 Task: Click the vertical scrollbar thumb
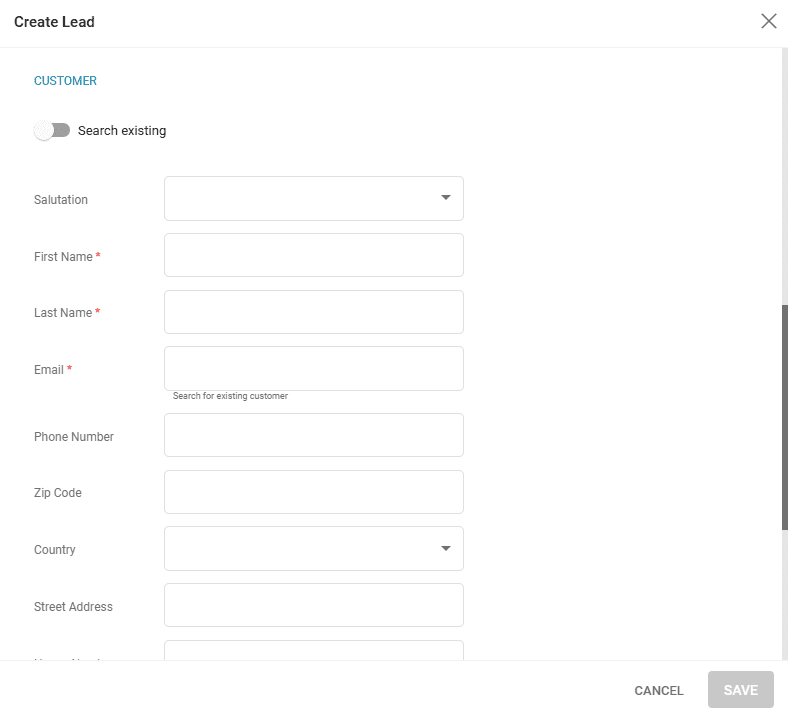[x=784, y=415]
